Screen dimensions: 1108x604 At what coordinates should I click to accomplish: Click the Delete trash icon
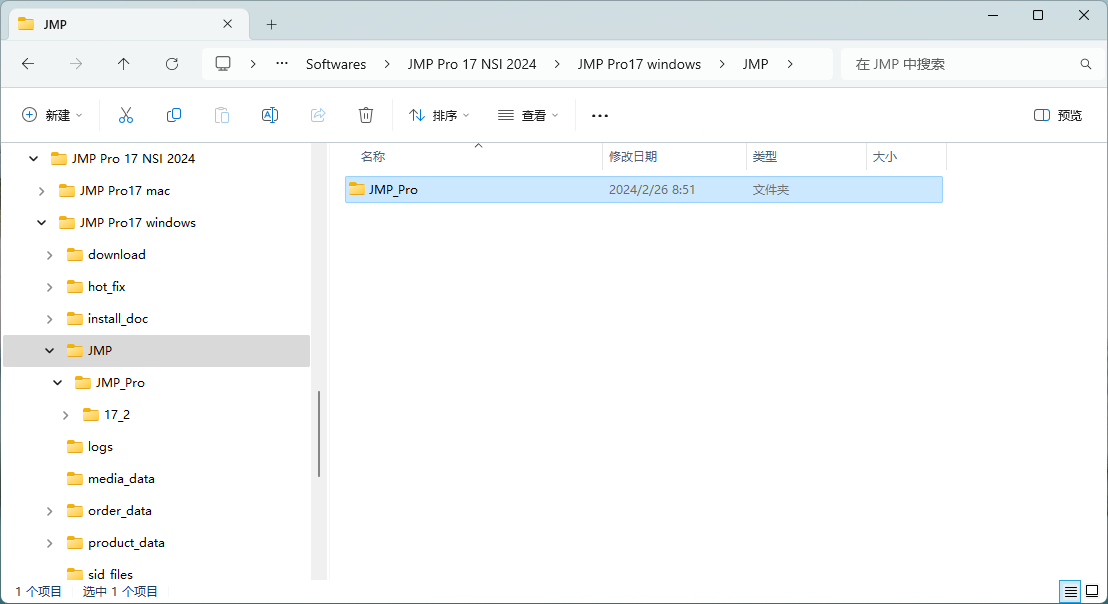tap(366, 115)
